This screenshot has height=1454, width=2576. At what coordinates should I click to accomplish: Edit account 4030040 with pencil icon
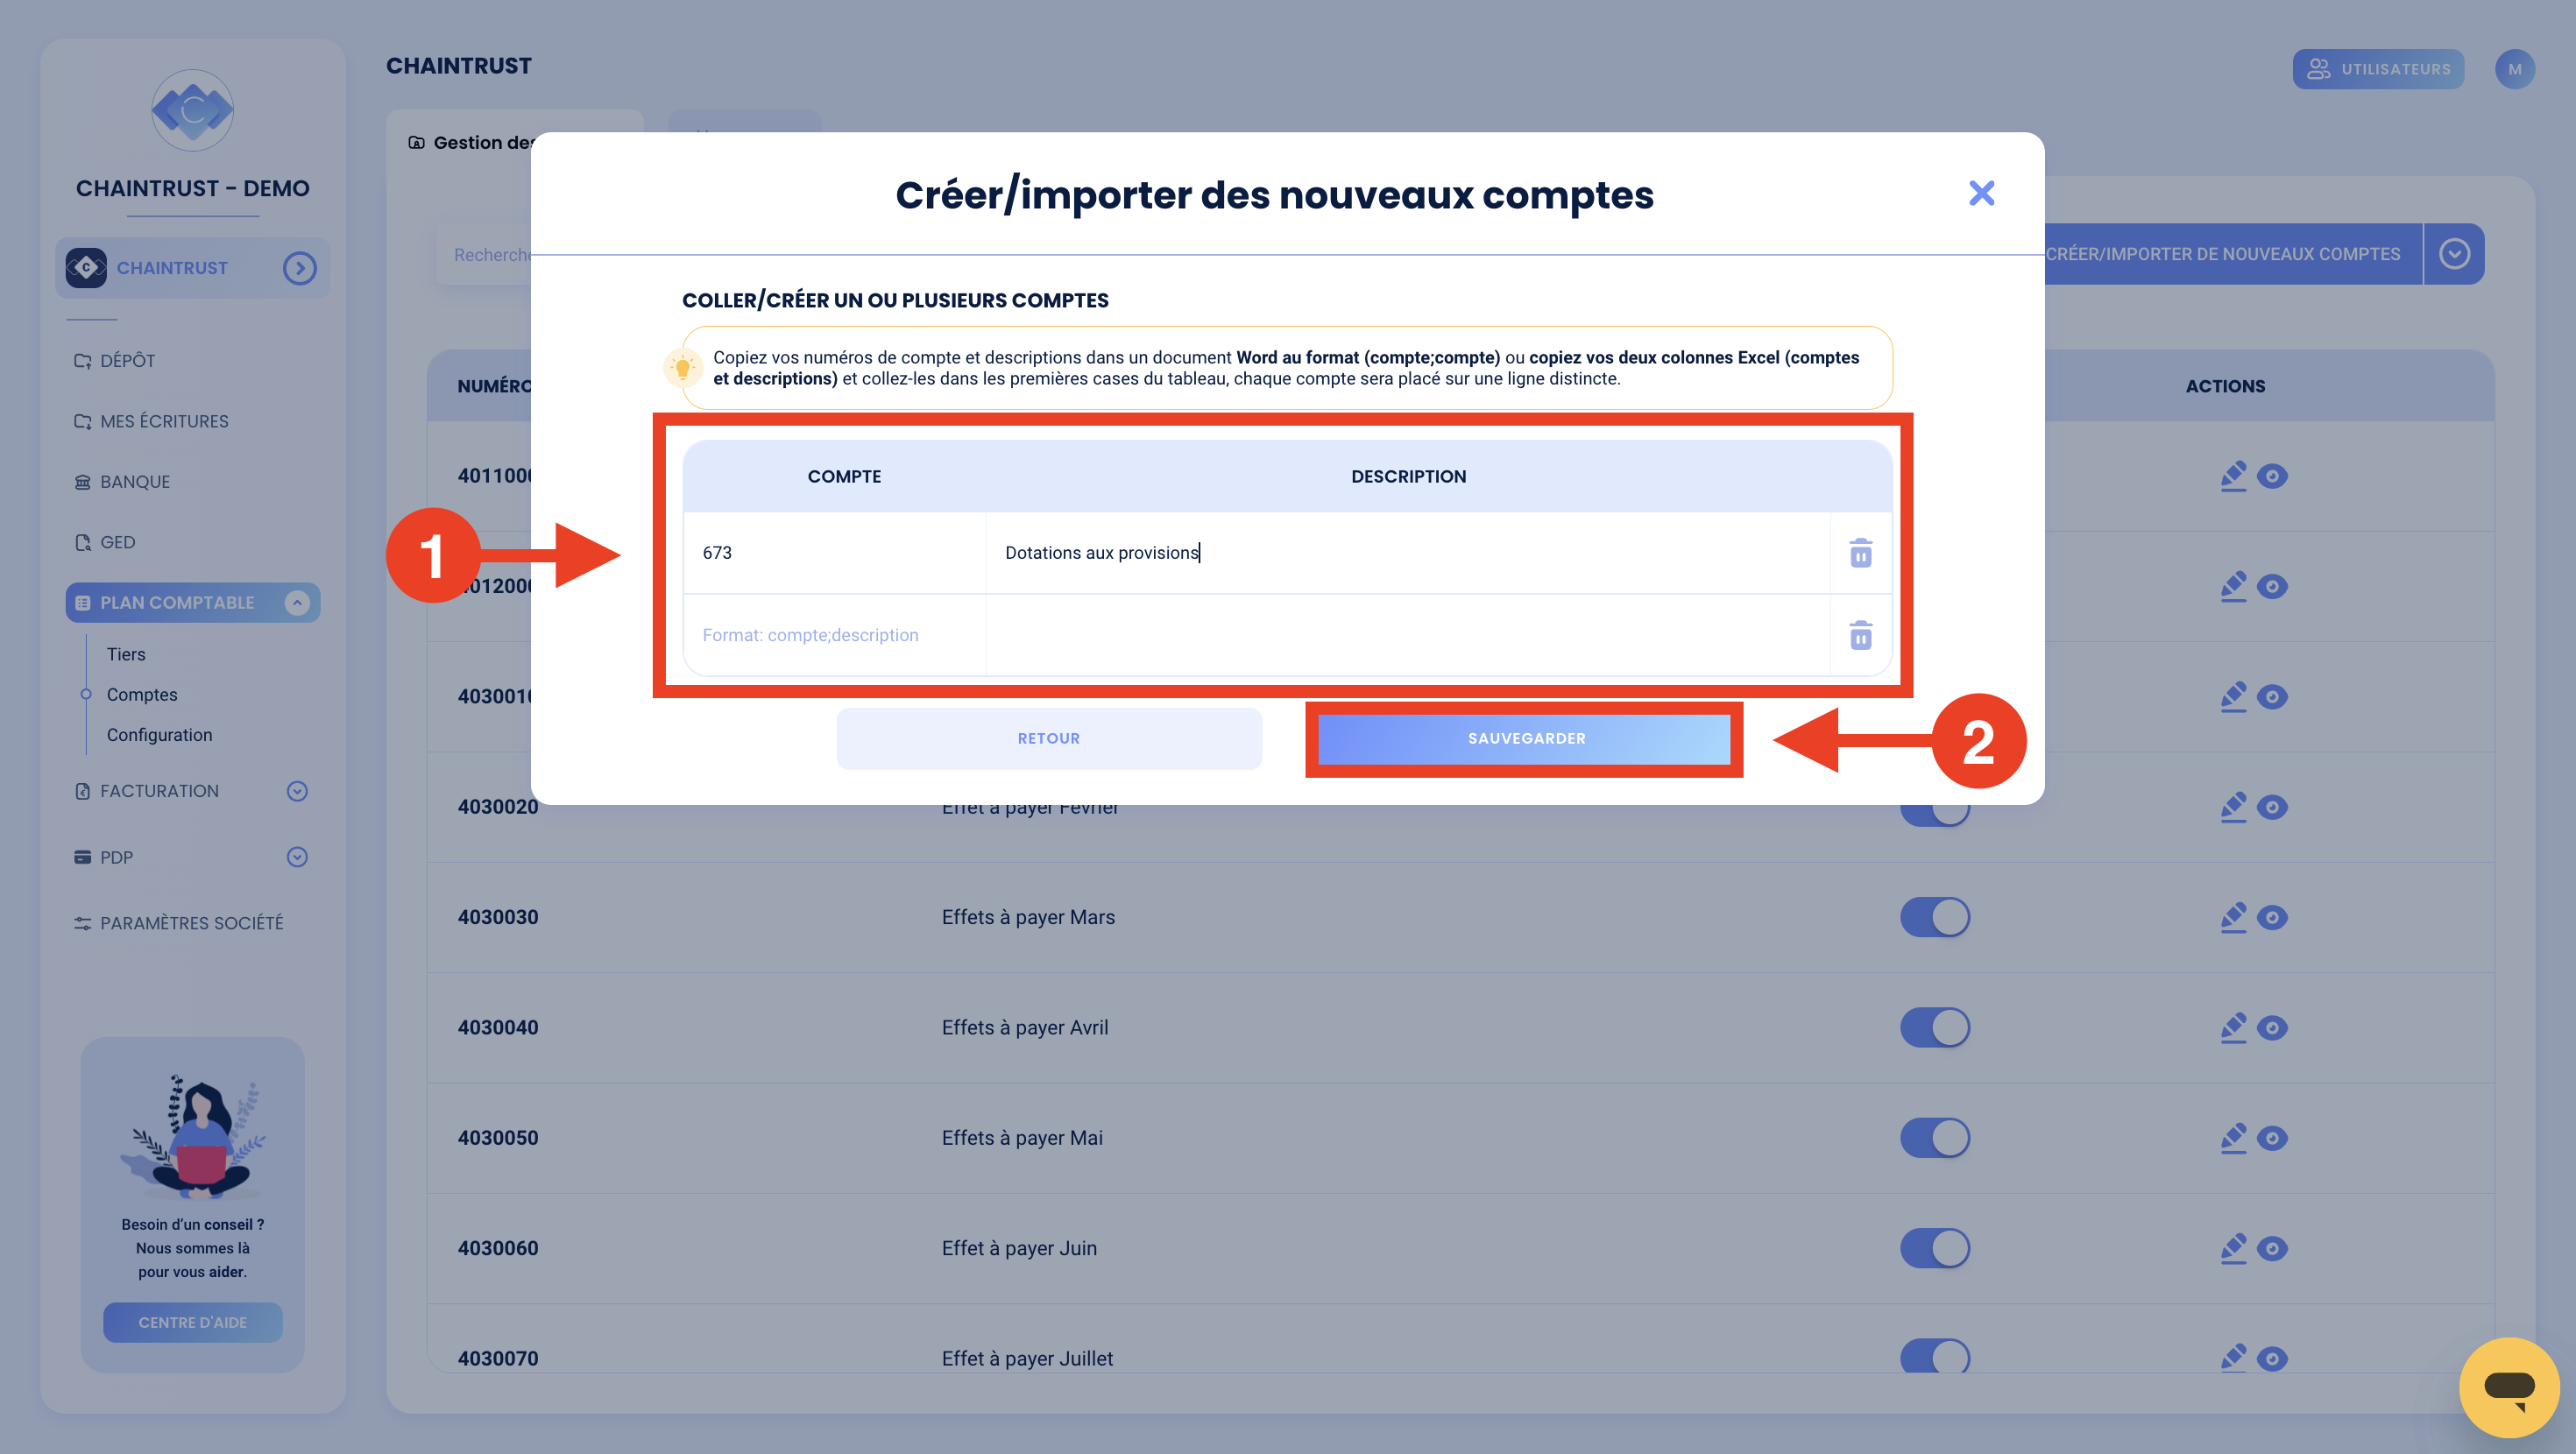[x=2233, y=1027]
